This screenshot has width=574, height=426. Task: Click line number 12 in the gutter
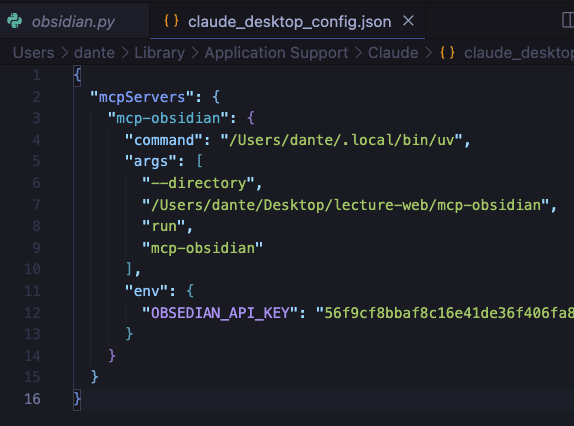[32, 313]
